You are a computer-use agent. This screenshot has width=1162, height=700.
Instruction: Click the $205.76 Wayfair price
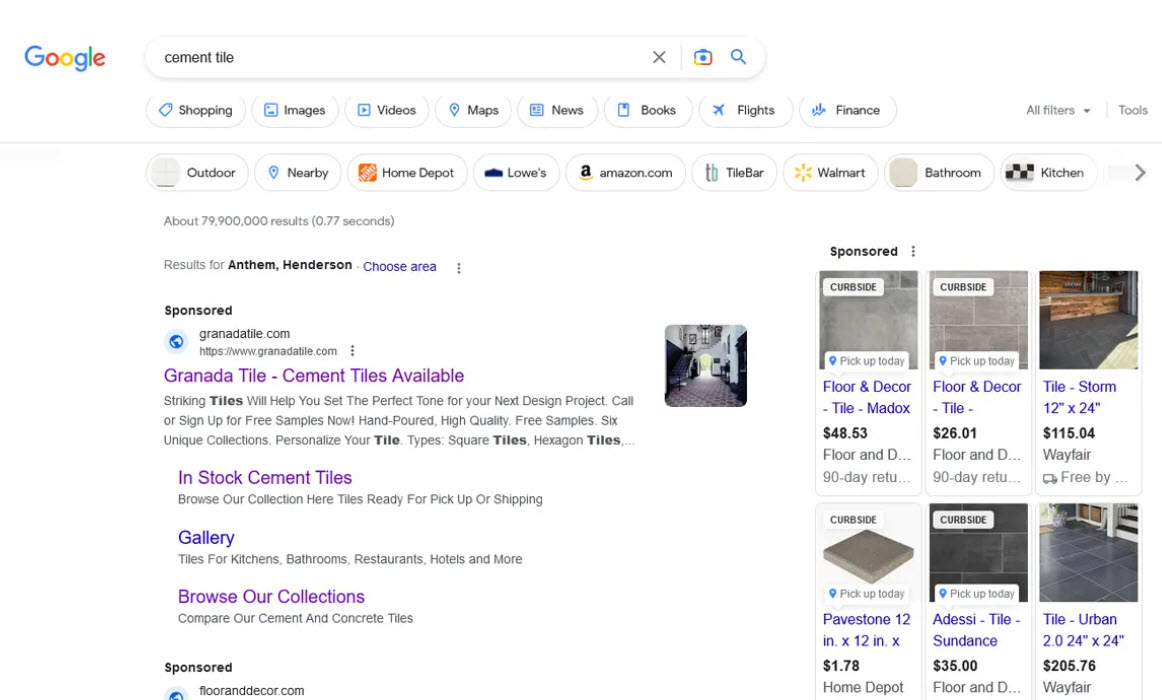click(x=1069, y=666)
